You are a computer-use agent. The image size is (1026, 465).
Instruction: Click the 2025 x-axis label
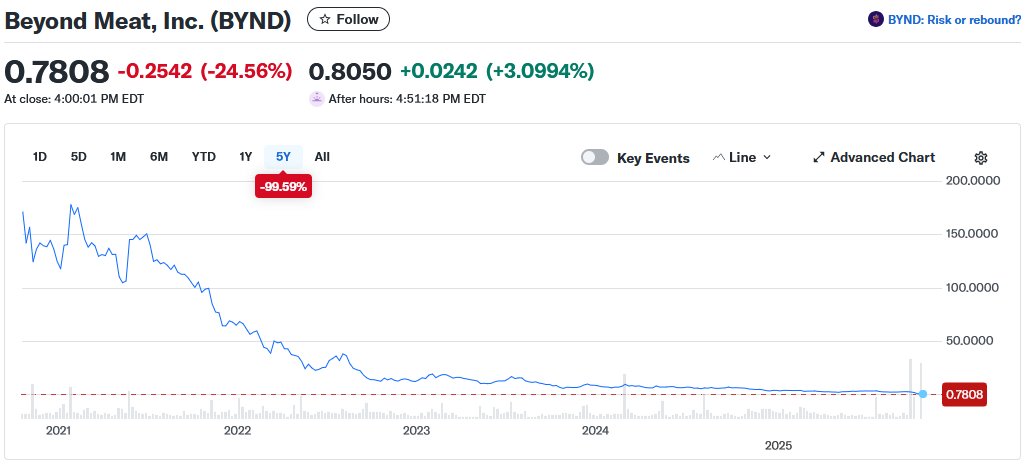click(x=779, y=445)
